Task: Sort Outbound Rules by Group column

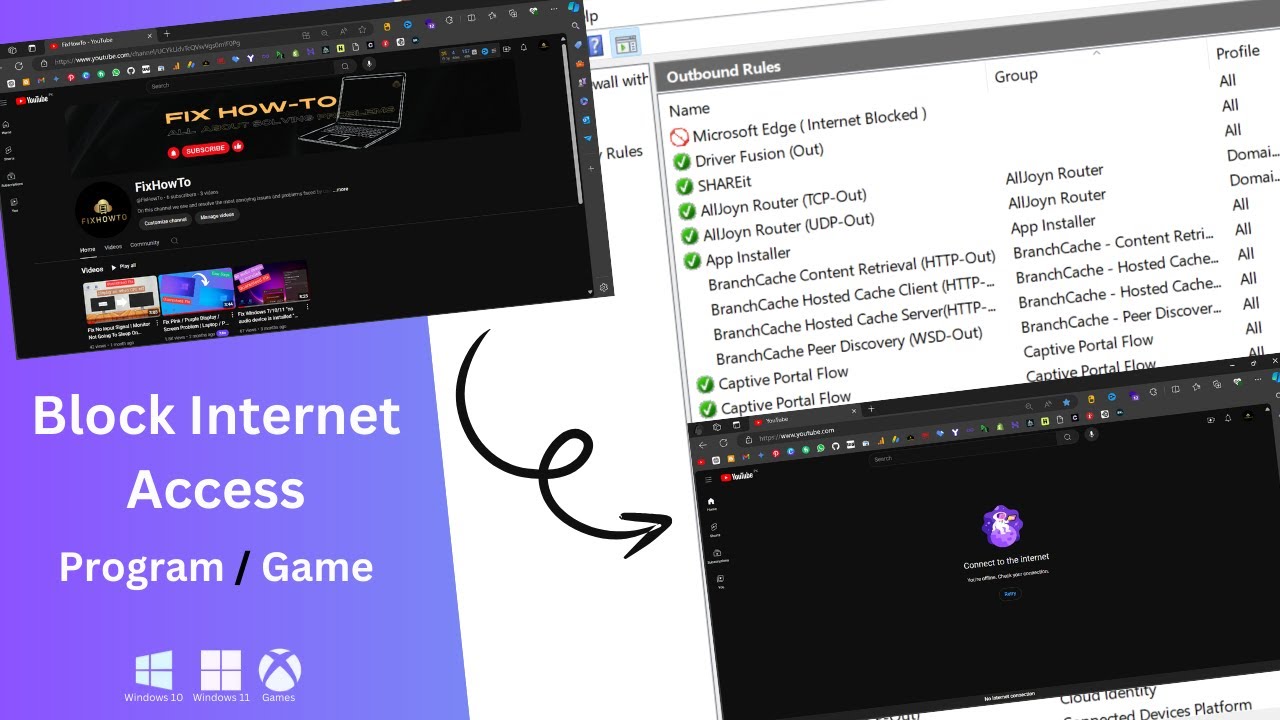Action: tap(1015, 75)
